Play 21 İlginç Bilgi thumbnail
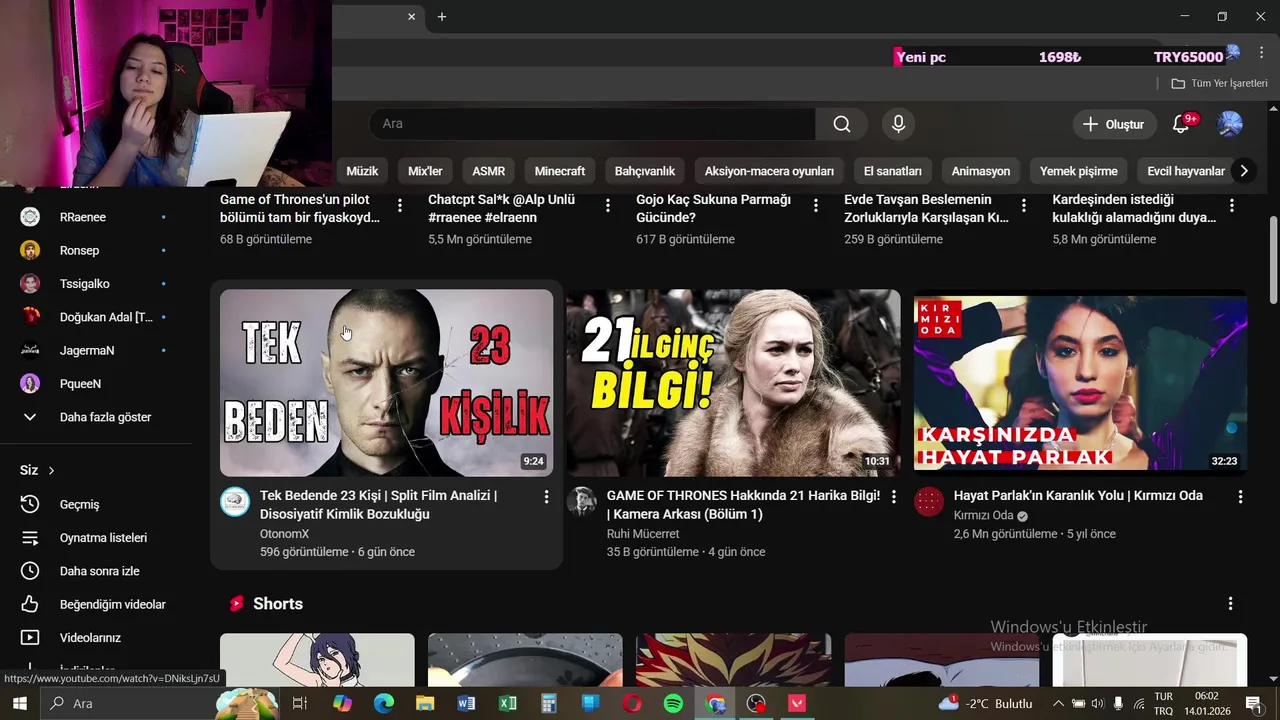The width and height of the screenshot is (1280, 720). tap(733, 383)
